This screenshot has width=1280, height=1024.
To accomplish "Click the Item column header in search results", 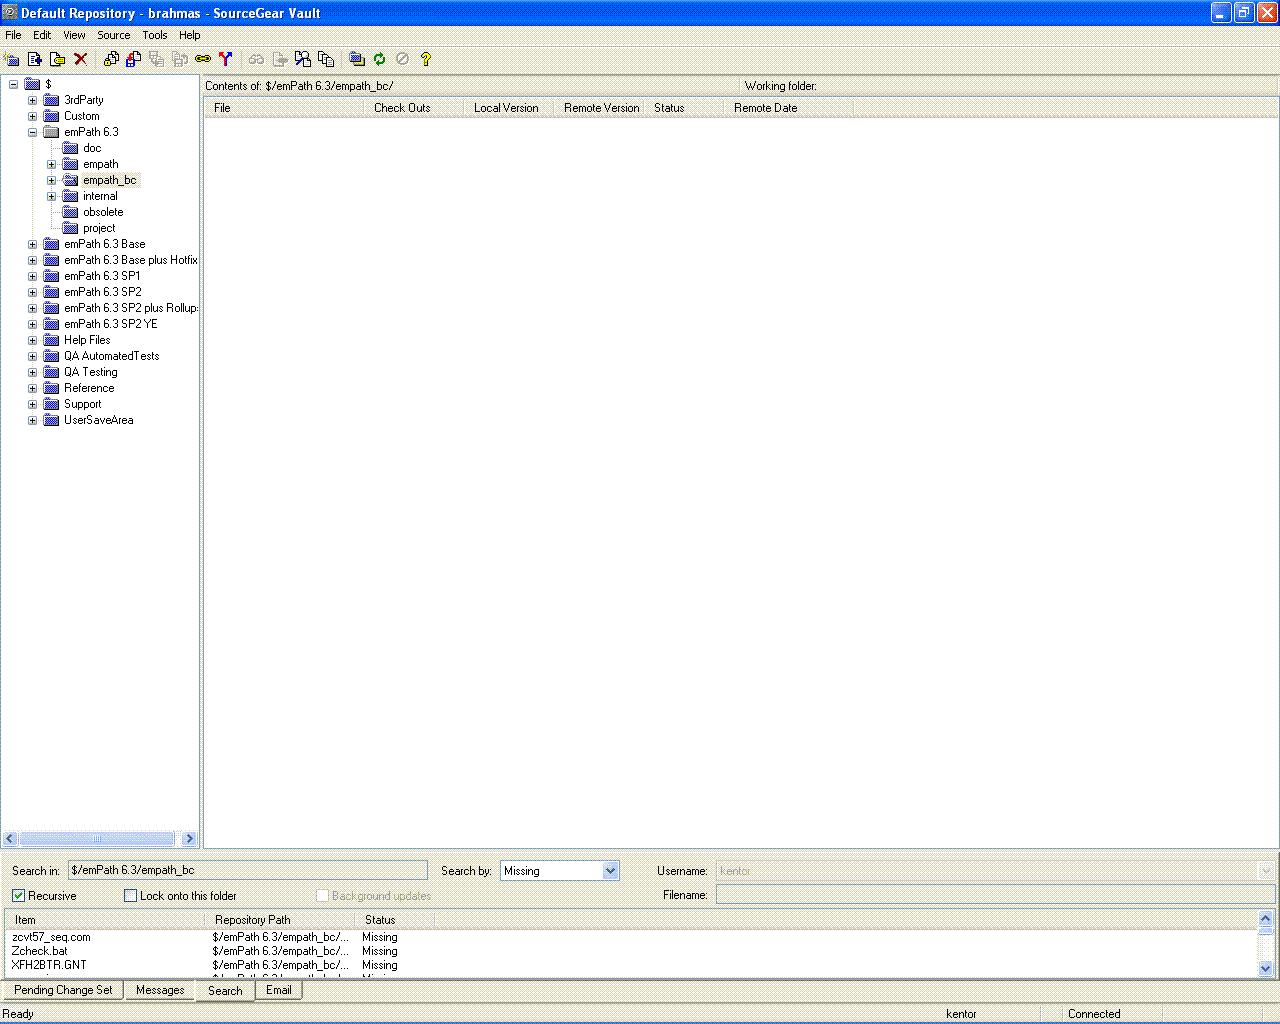I will (x=105, y=920).
